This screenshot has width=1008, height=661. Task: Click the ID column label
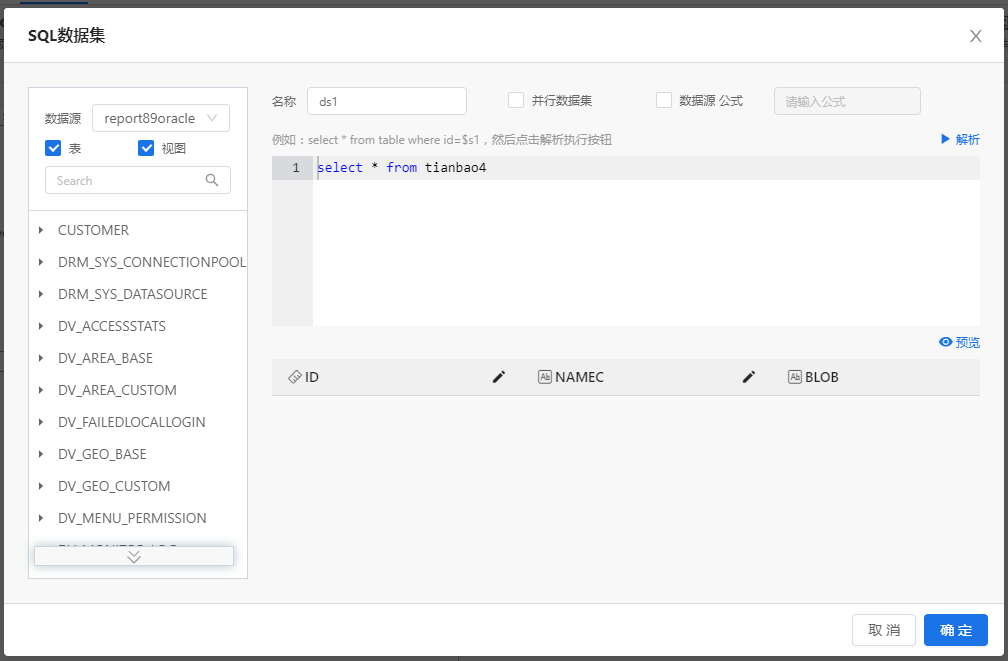(312, 377)
